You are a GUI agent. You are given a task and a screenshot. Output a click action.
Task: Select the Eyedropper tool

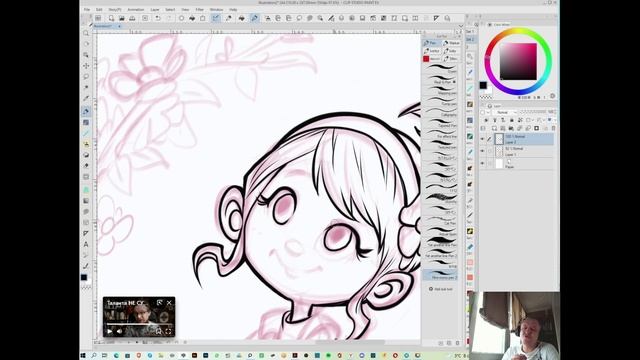click(86, 98)
